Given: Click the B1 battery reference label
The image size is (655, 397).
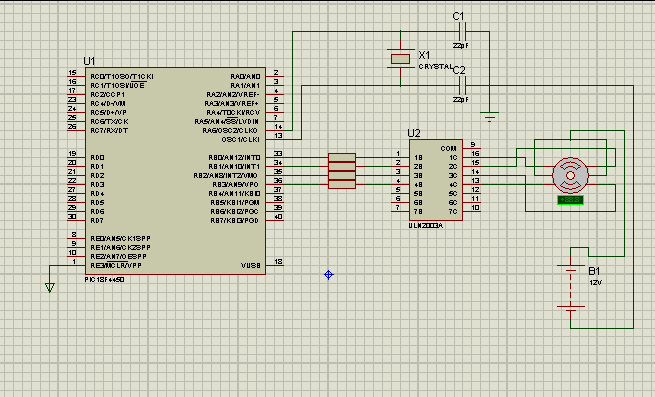Looking at the screenshot, I should pos(594,271).
